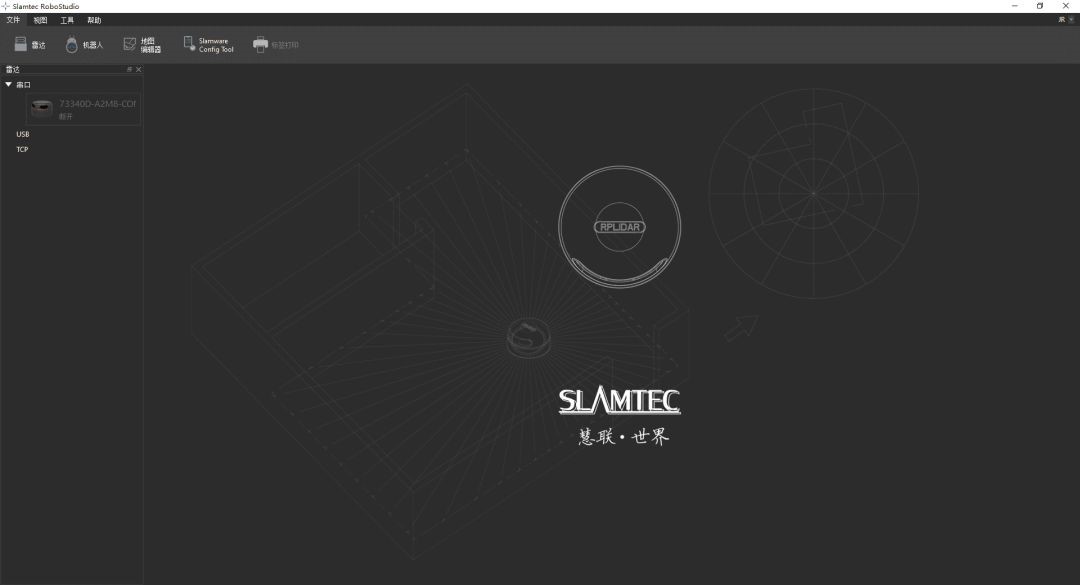Screen dimensions: 1080x585
Task: Select the 73340D-A2M8 lidar device entry
Action: (x=84, y=109)
